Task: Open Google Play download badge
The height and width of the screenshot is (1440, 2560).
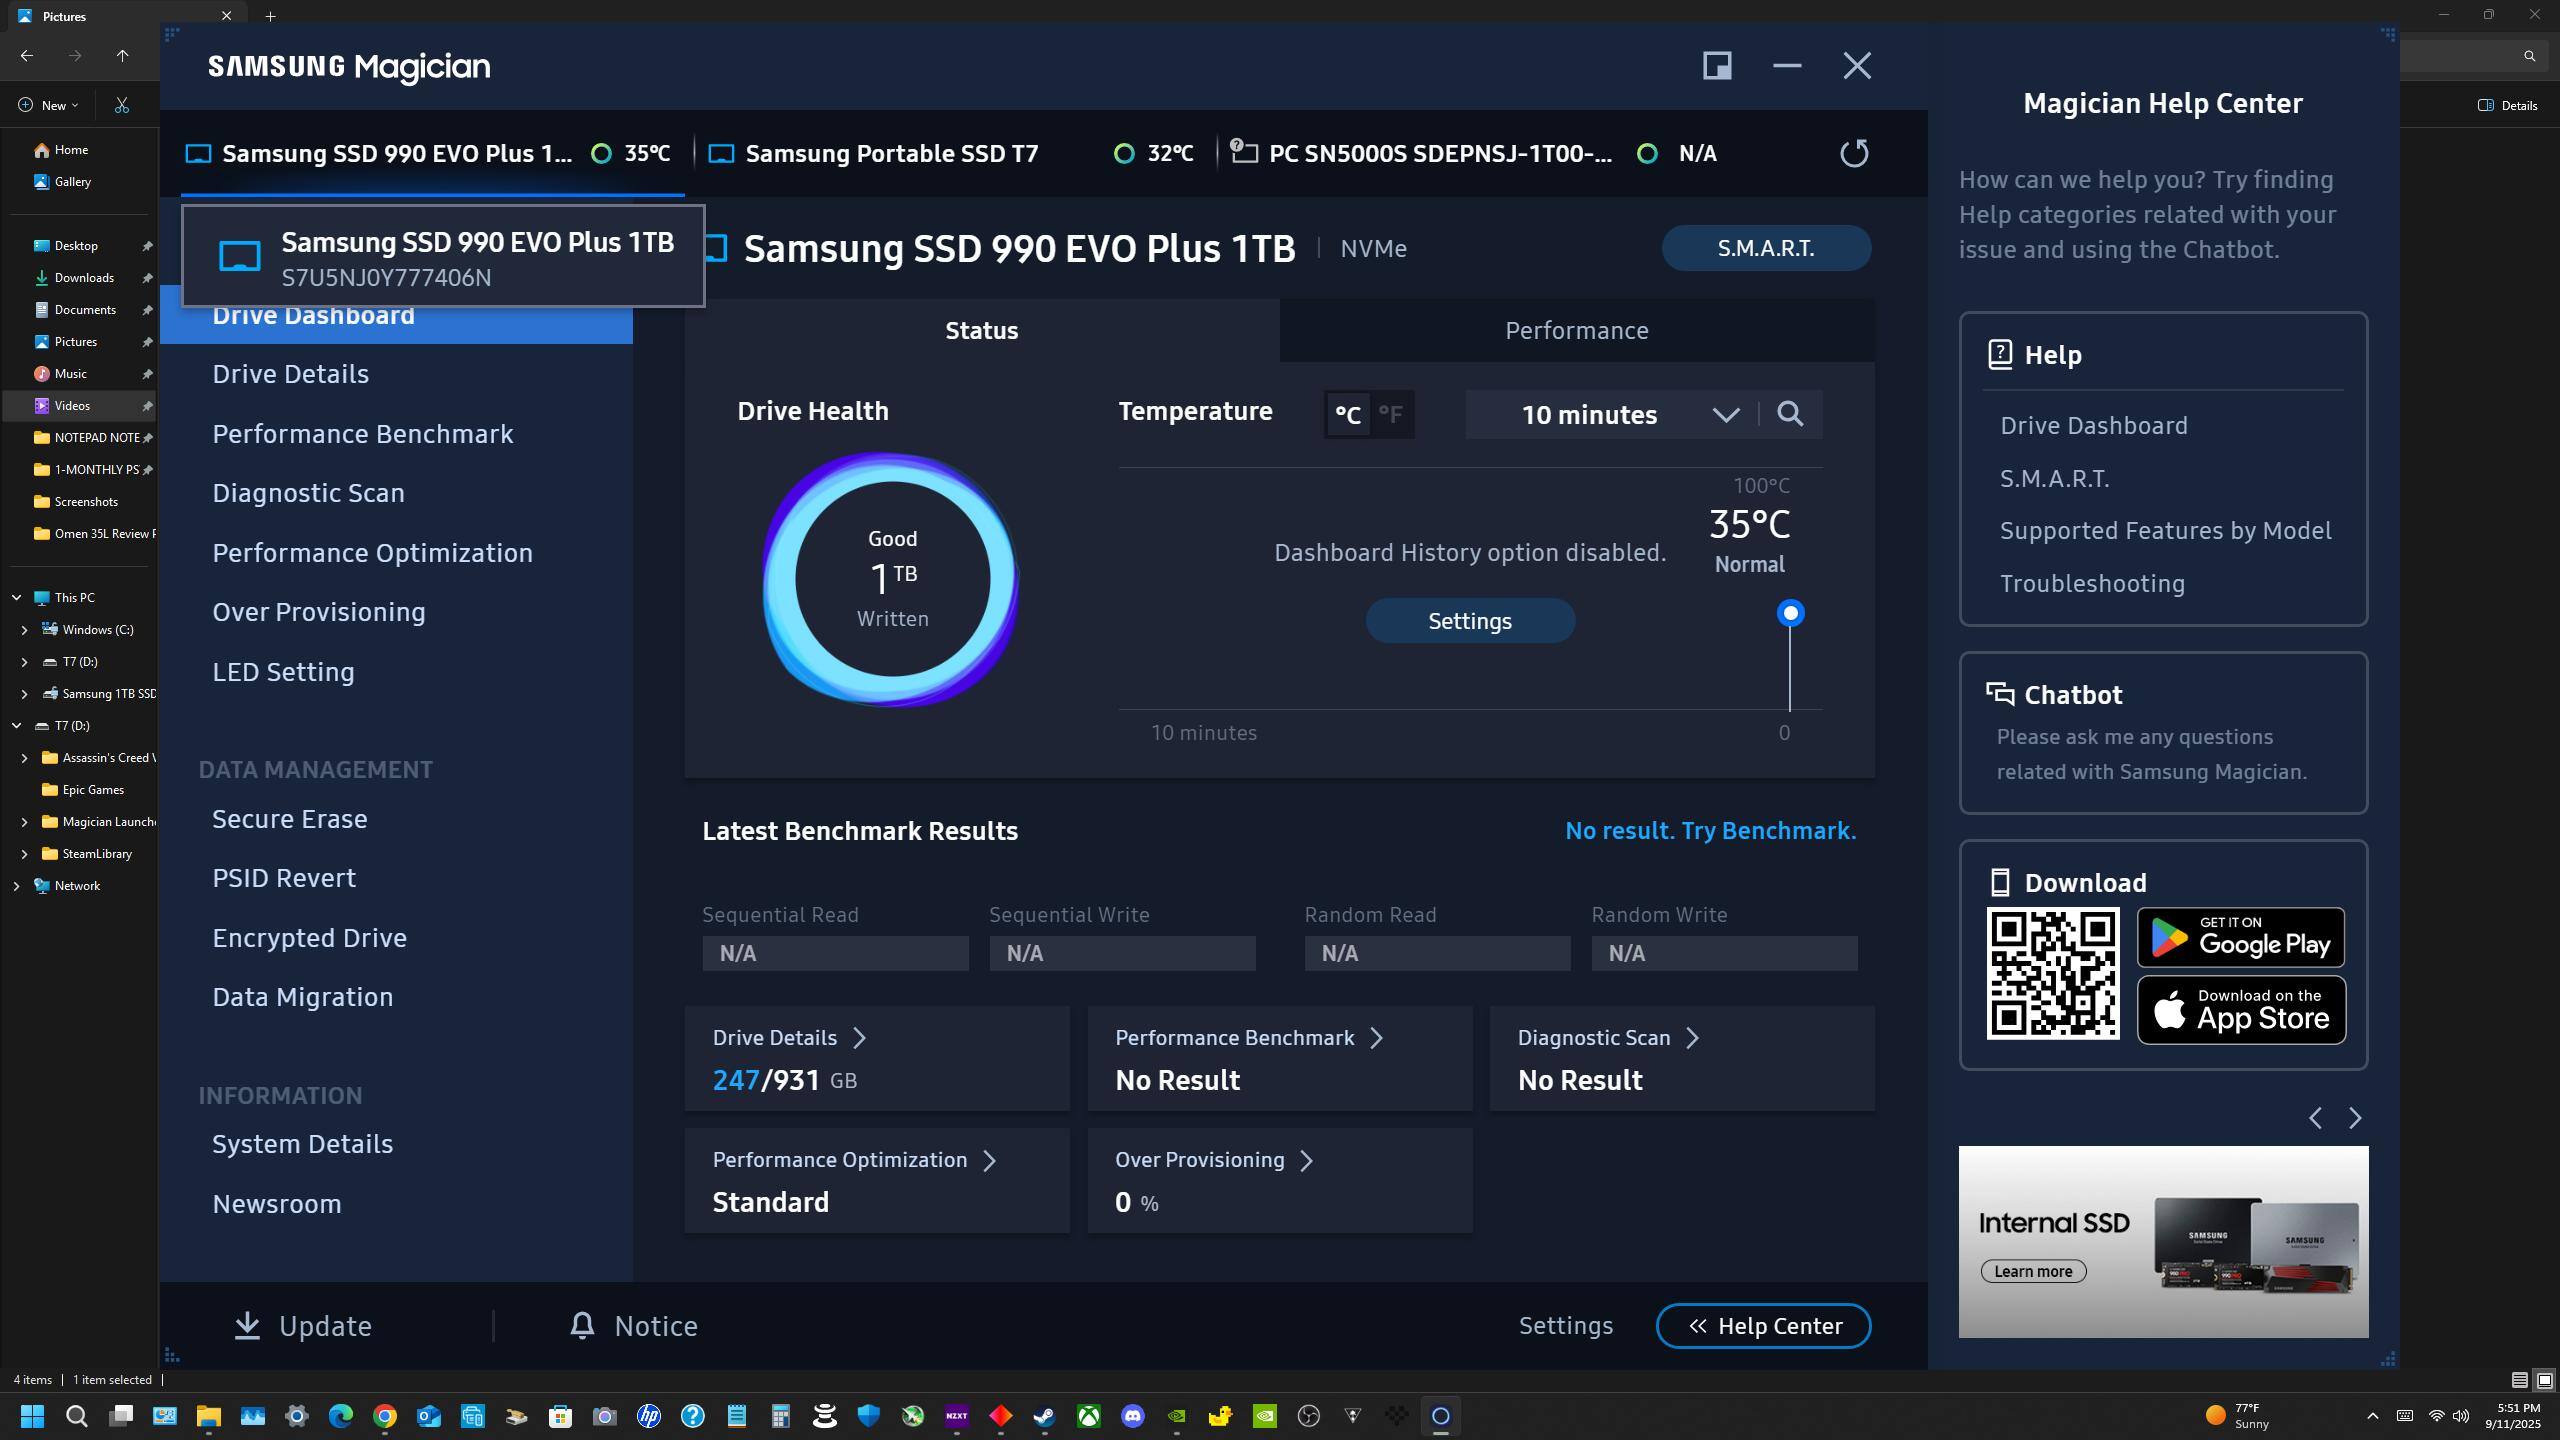Action: pos(2240,937)
